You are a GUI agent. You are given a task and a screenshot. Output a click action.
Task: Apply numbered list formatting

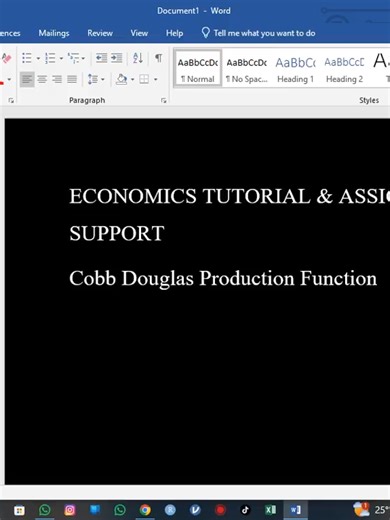click(x=50, y=58)
